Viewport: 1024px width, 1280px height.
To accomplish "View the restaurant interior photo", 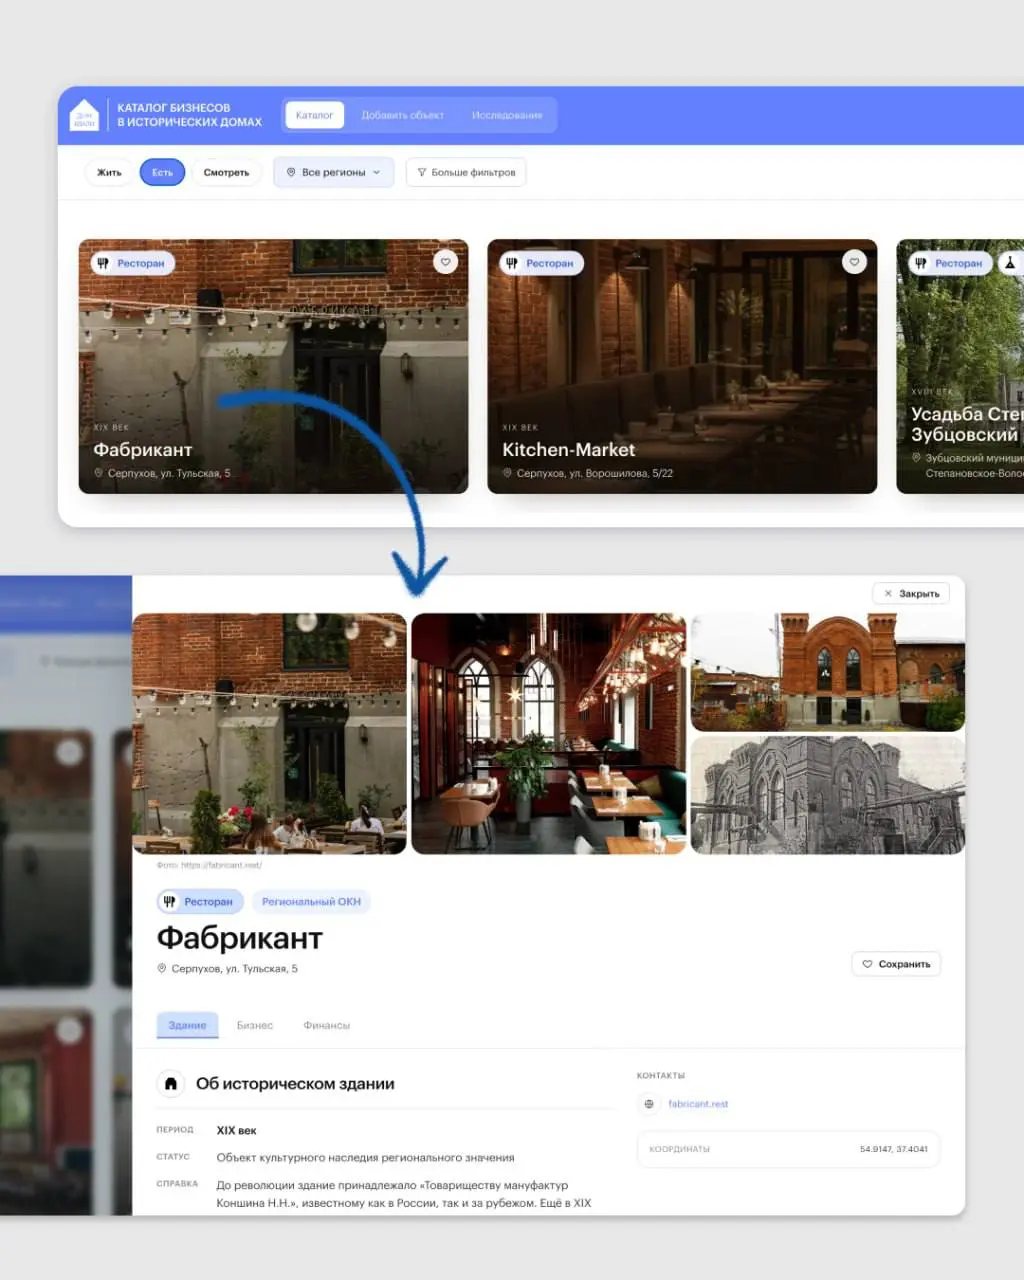I will 549,733.
